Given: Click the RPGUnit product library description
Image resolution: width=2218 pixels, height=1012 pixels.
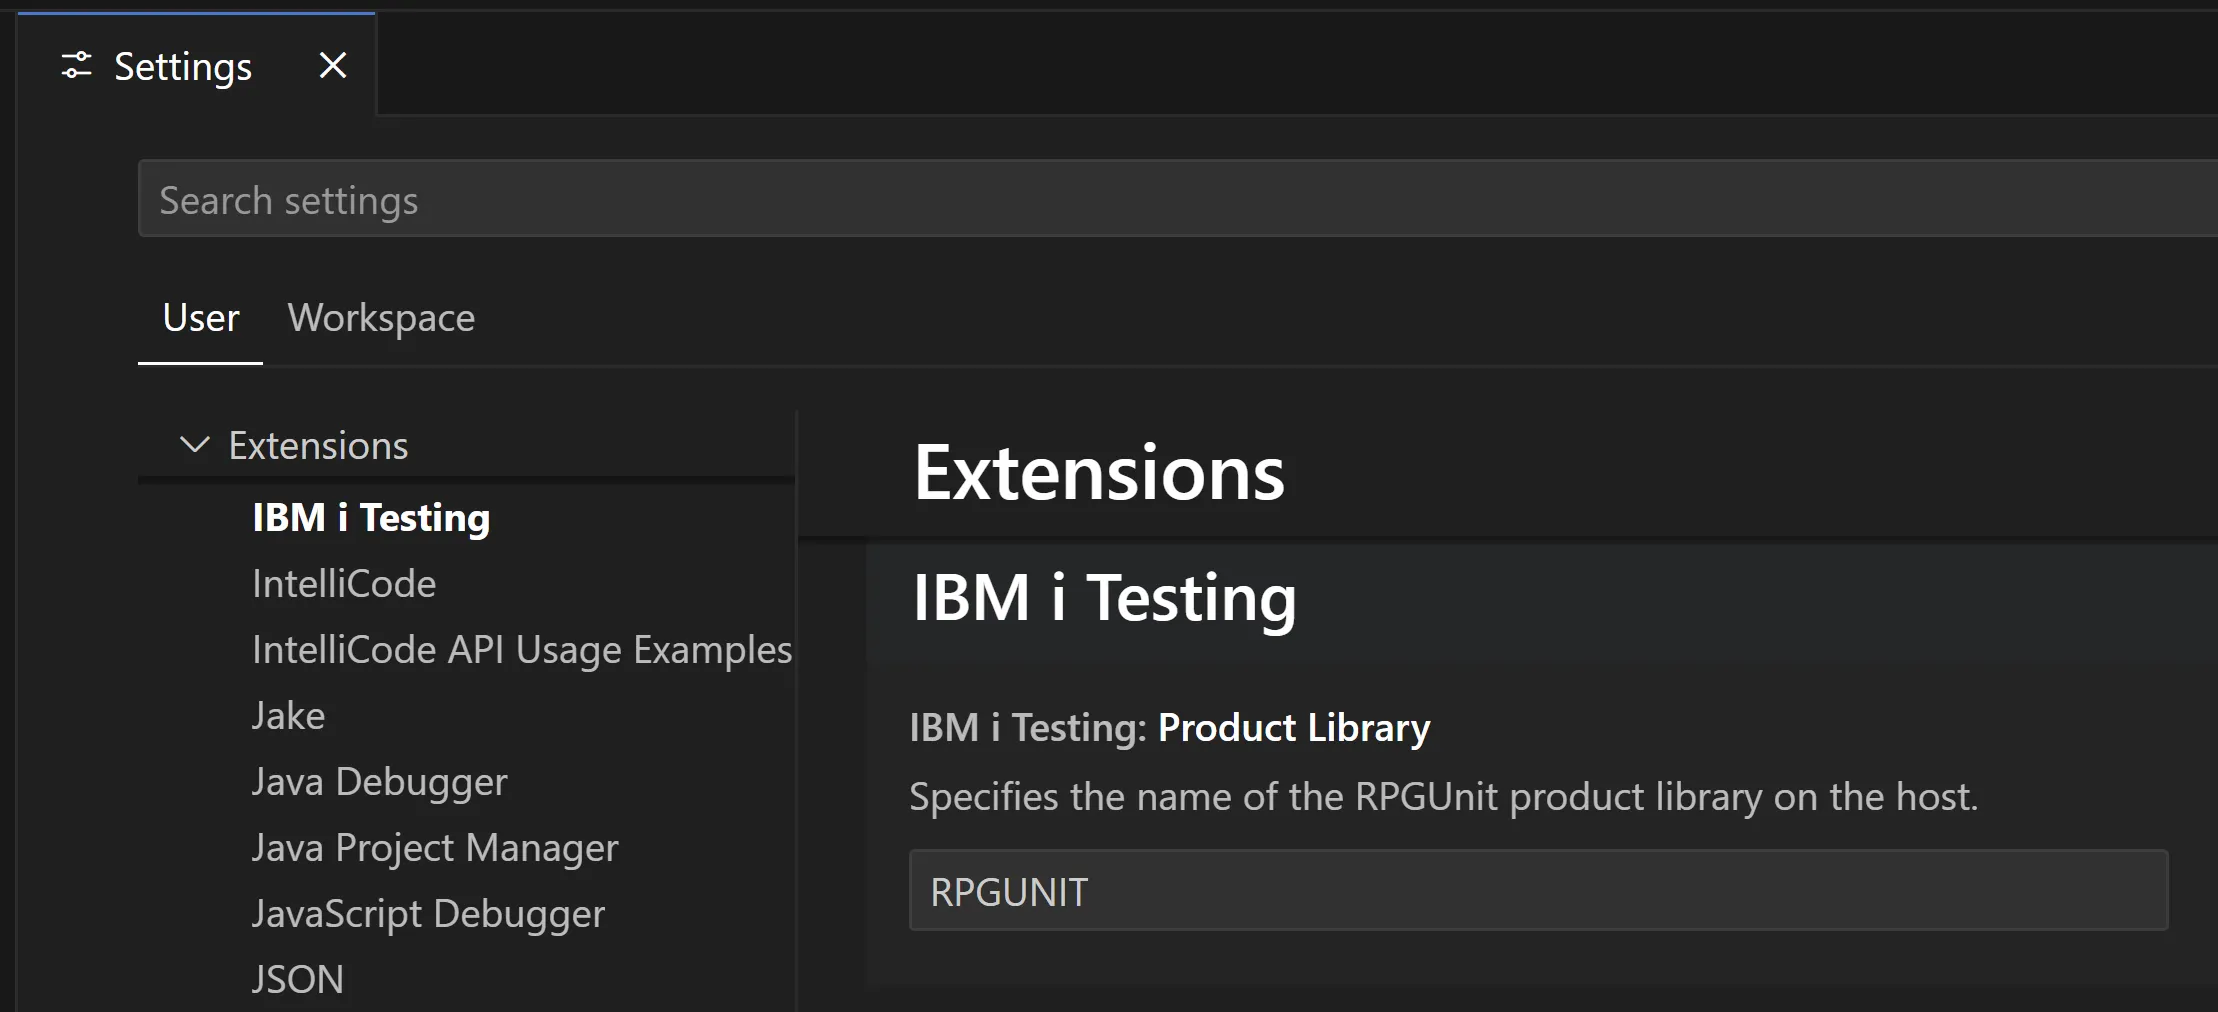Looking at the screenshot, I should pyautogui.click(x=1444, y=797).
